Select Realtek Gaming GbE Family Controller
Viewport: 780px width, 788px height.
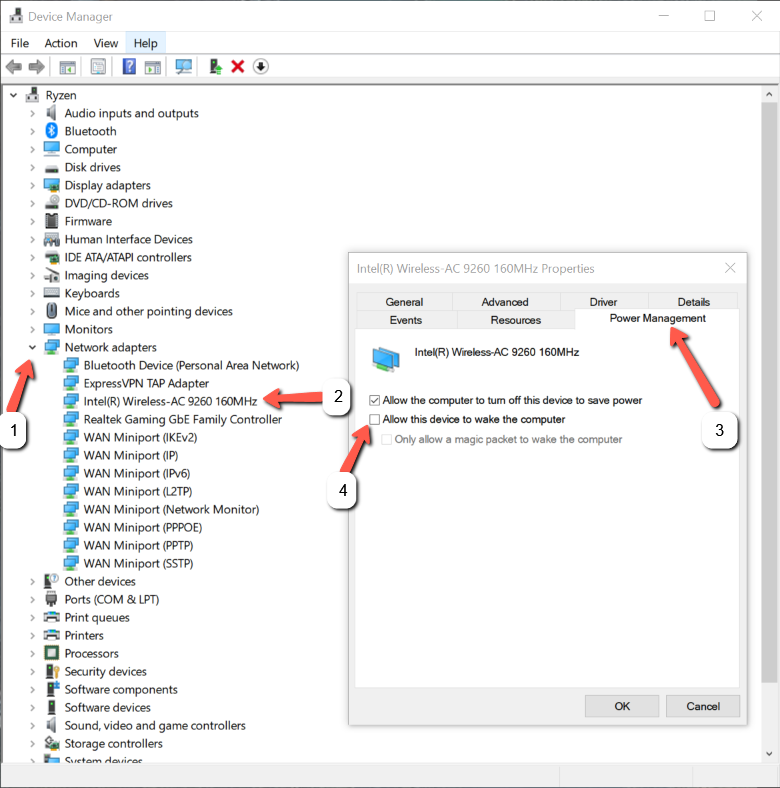coord(182,419)
